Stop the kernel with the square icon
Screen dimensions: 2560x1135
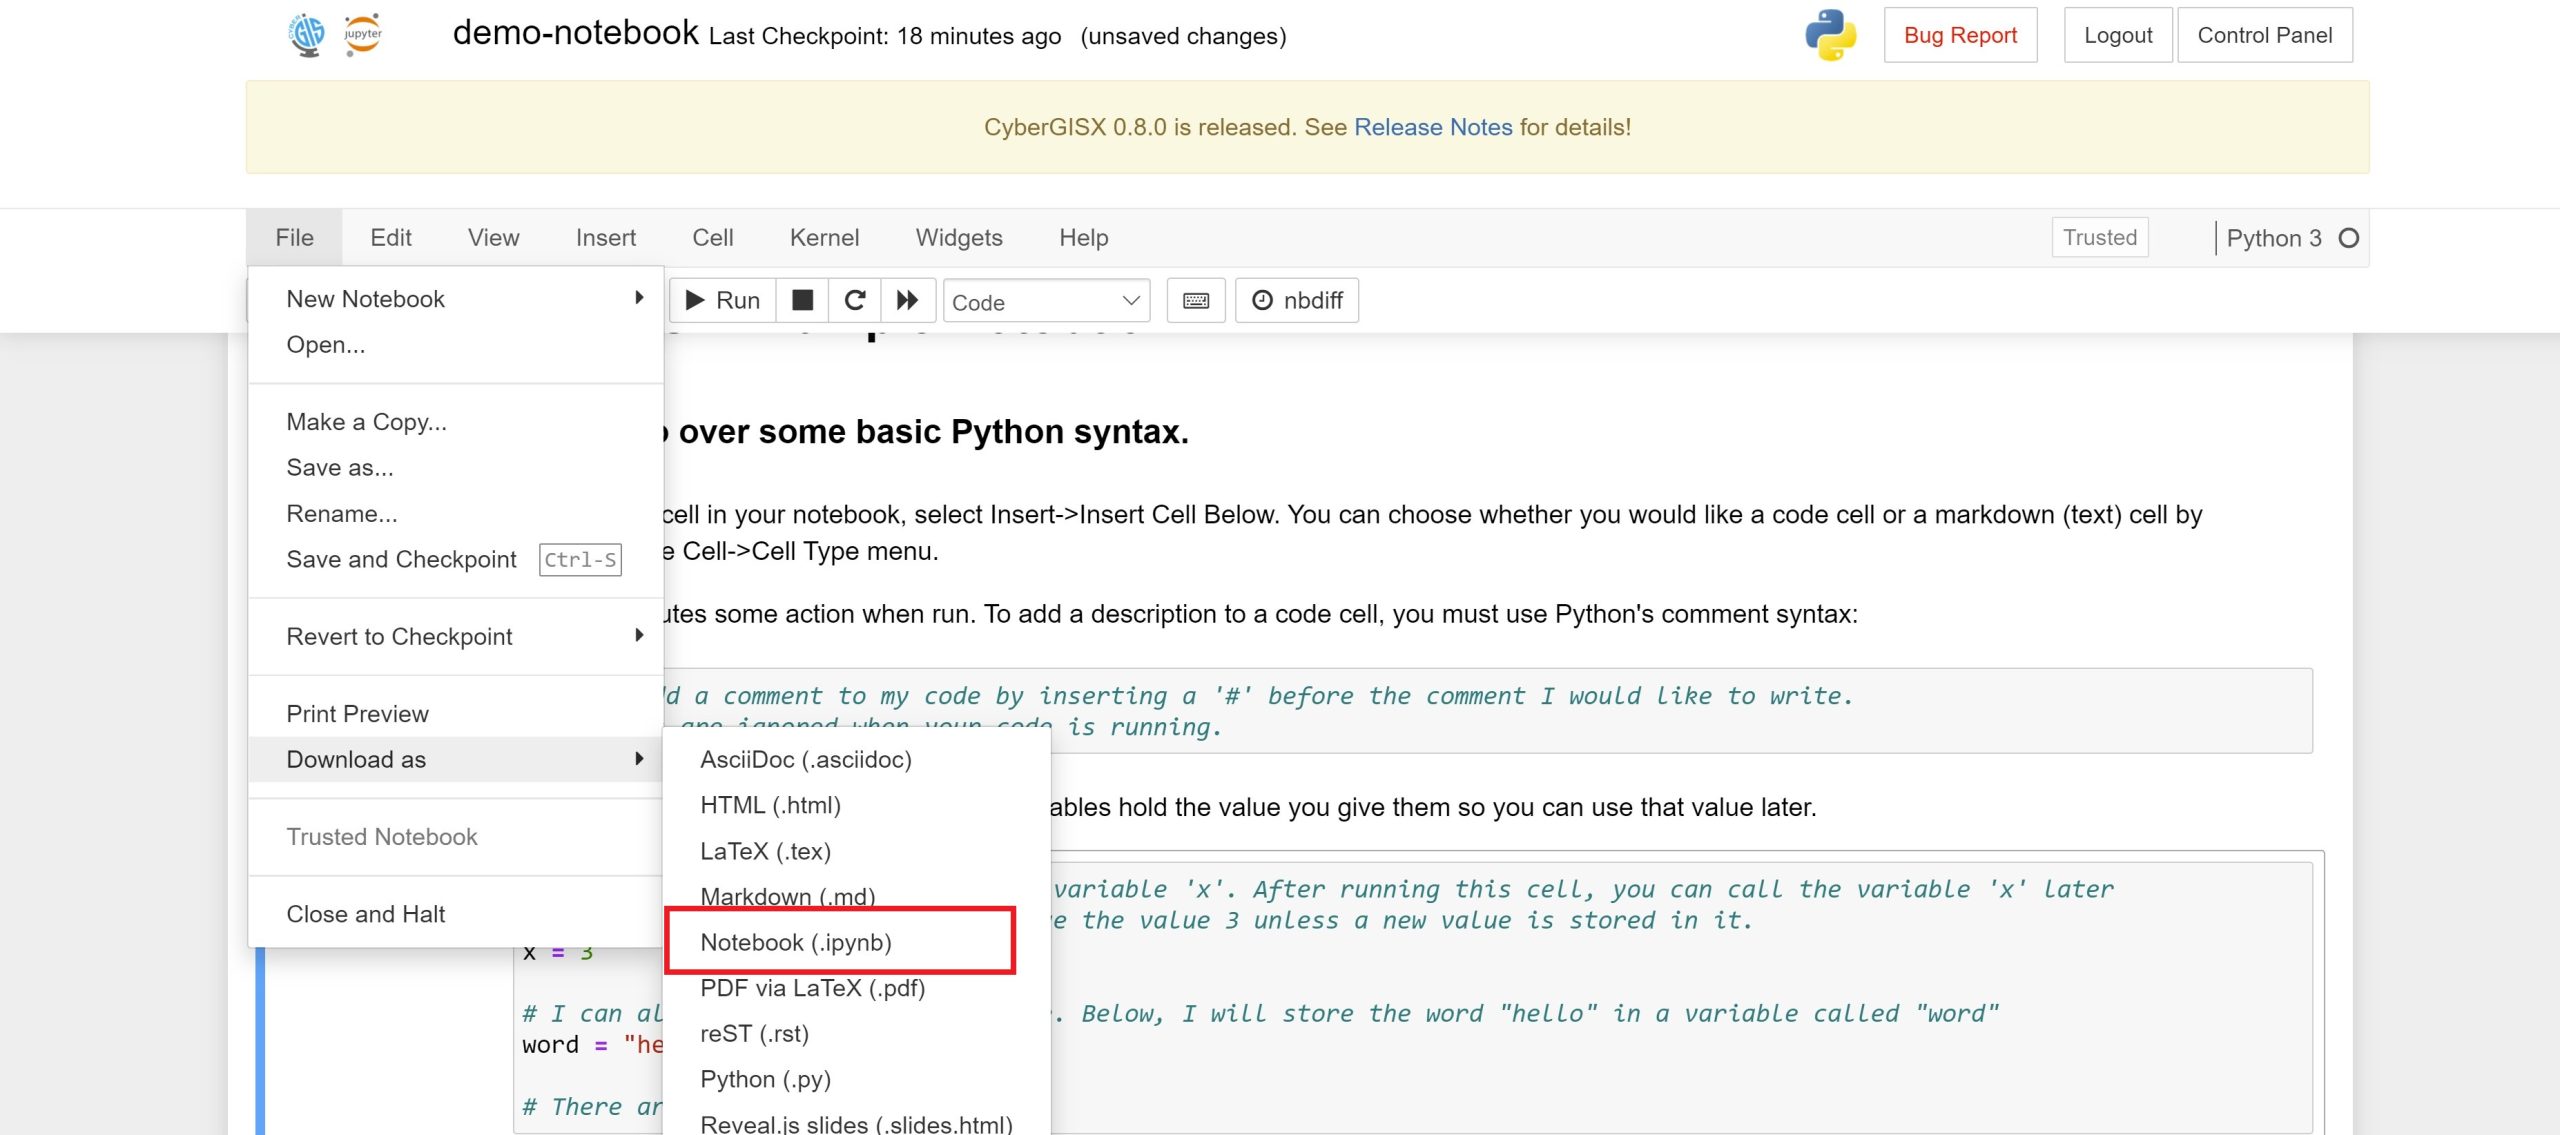[x=802, y=300]
